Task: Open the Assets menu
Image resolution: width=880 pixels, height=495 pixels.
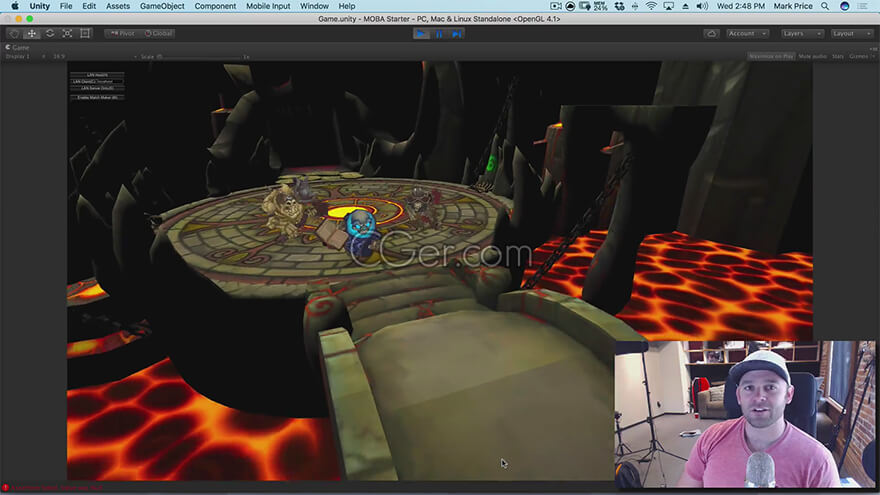Action: tap(118, 6)
